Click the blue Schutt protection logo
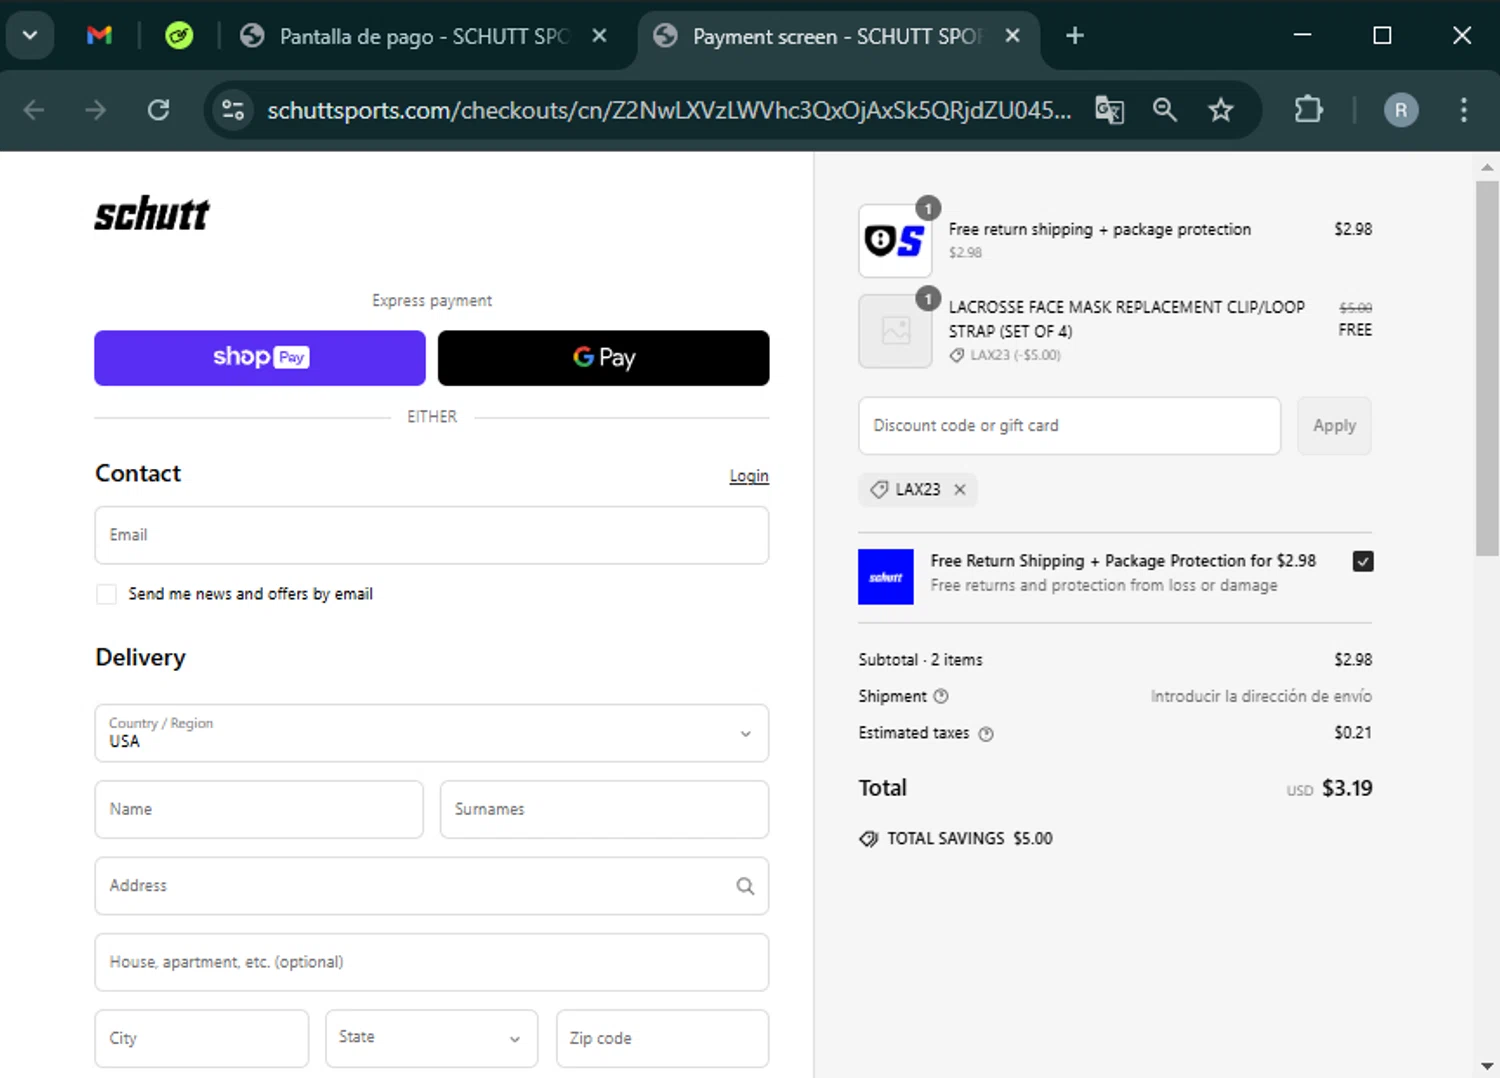 (x=886, y=577)
